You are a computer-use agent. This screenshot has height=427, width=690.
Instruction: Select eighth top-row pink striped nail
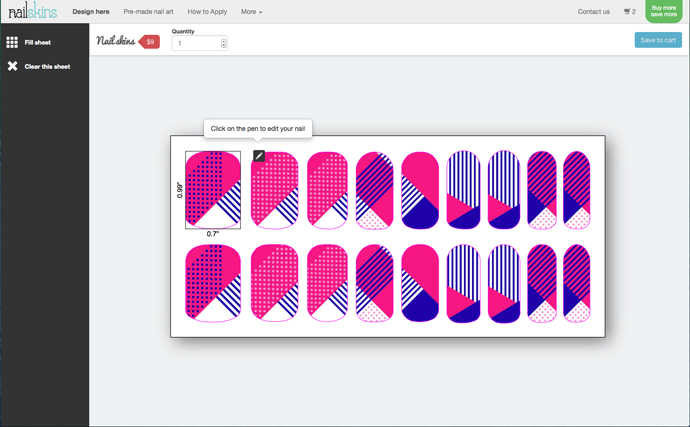click(542, 190)
